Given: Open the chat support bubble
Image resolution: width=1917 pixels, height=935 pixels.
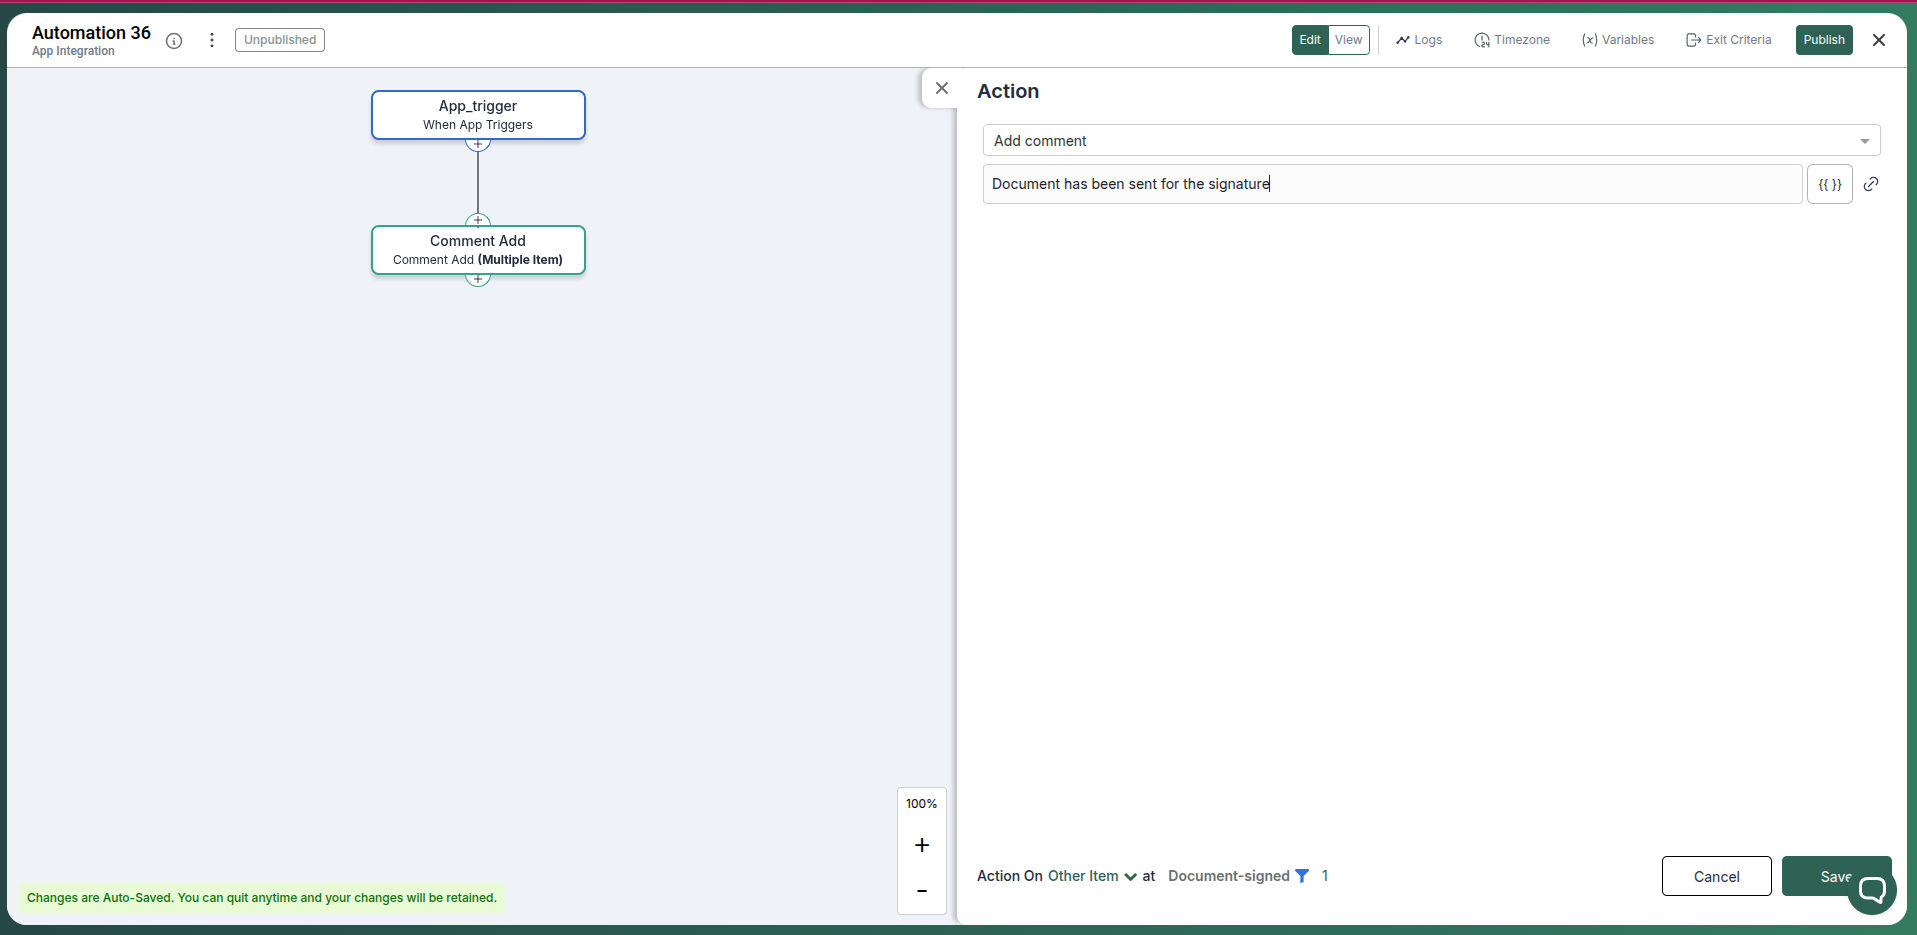Looking at the screenshot, I should pos(1873,887).
